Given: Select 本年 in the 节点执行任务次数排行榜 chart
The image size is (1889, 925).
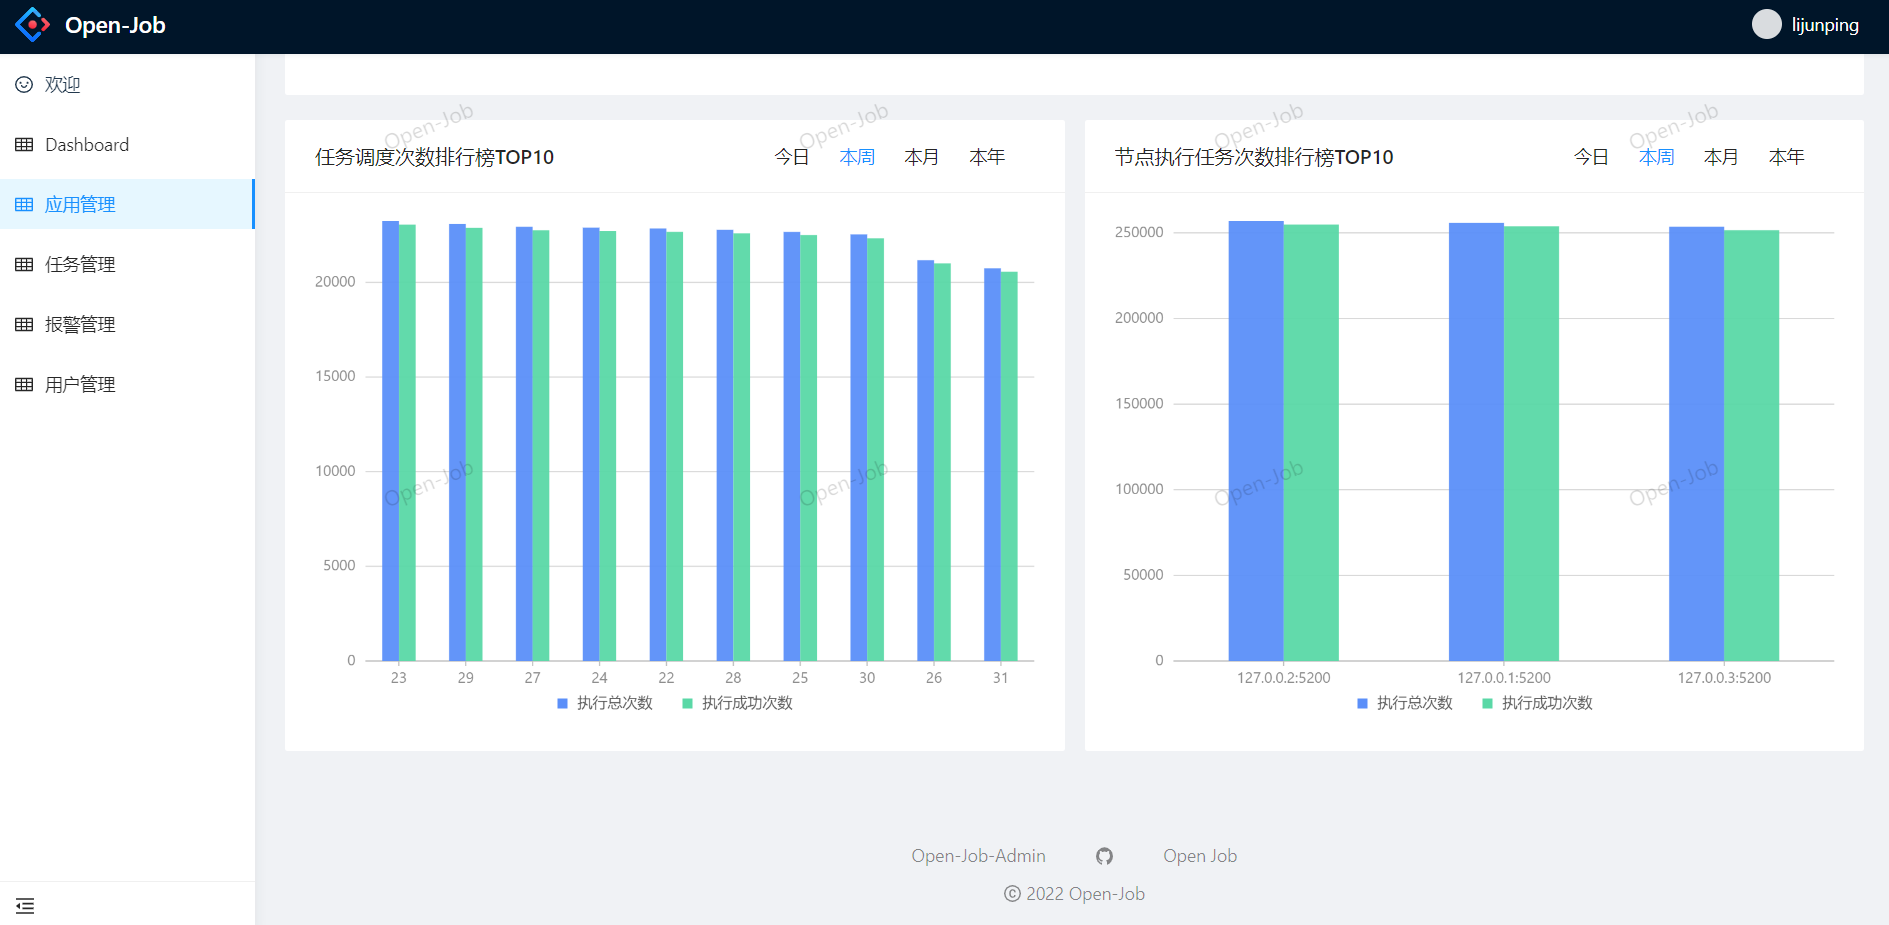Looking at the screenshot, I should (x=1787, y=157).
